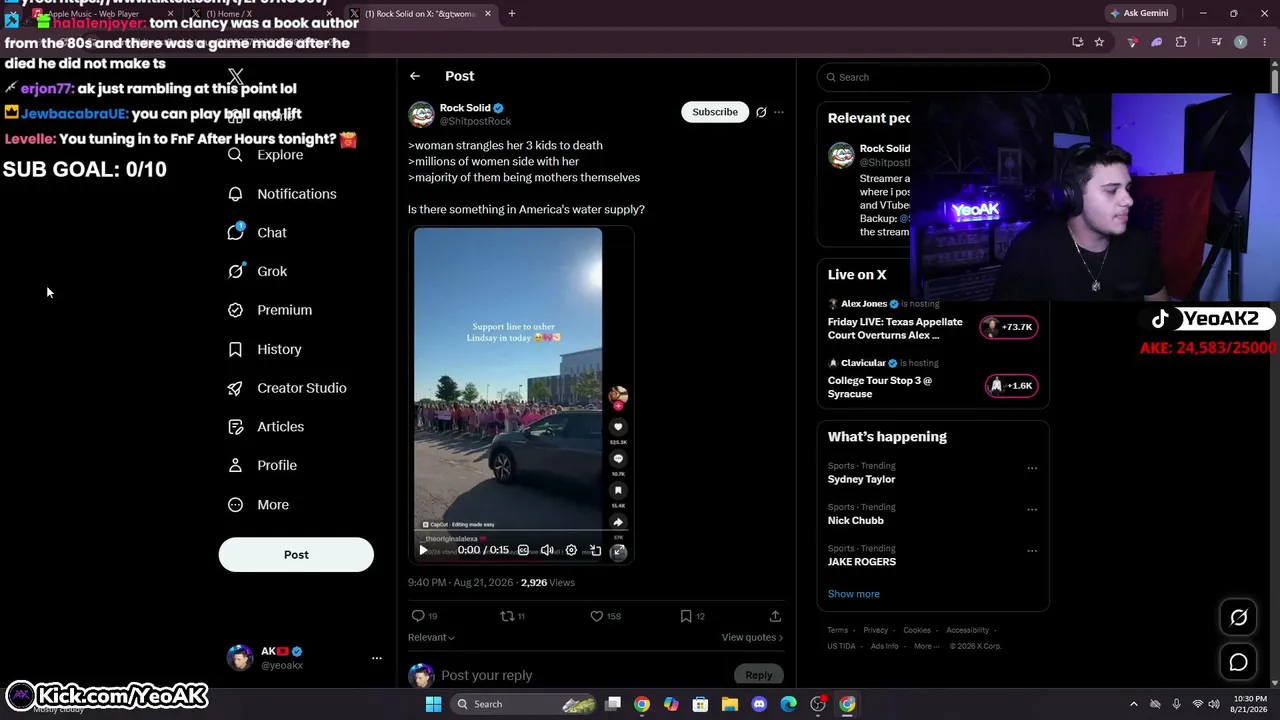The height and width of the screenshot is (720, 1280).
Task: Open more options for JAKE ROGERS trend
Action: click(x=1032, y=550)
